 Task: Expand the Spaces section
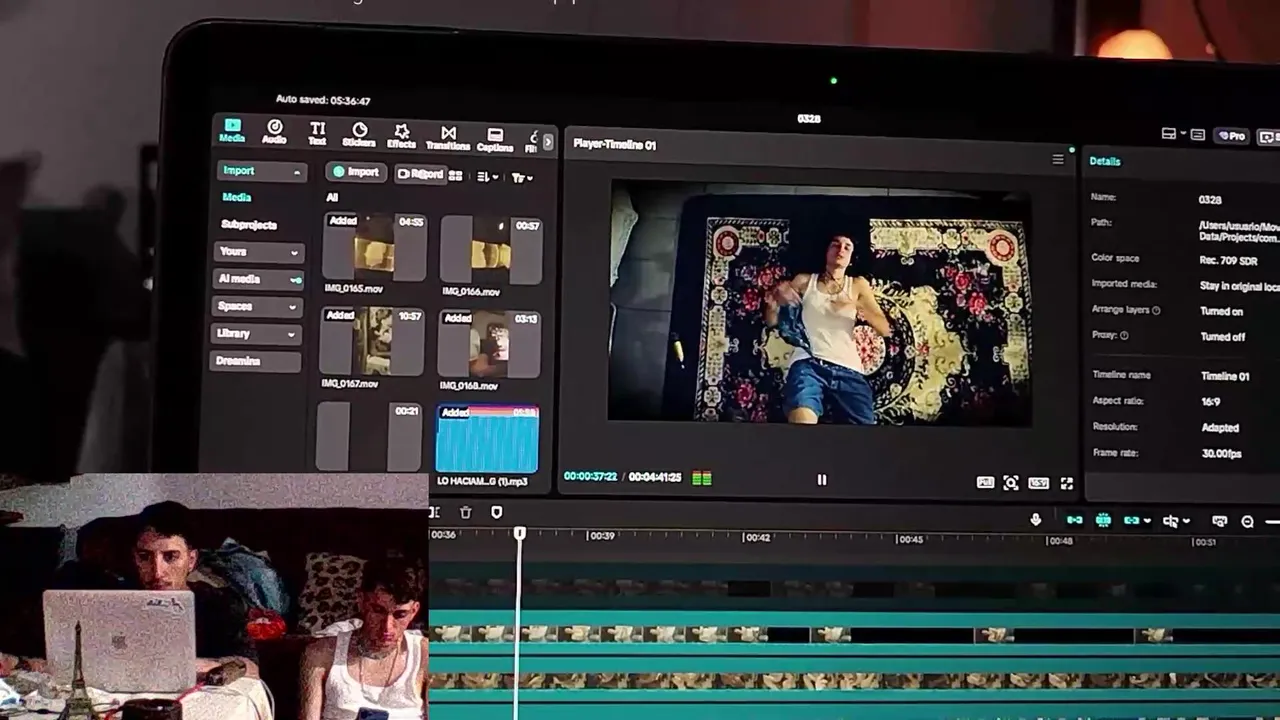pos(257,306)
